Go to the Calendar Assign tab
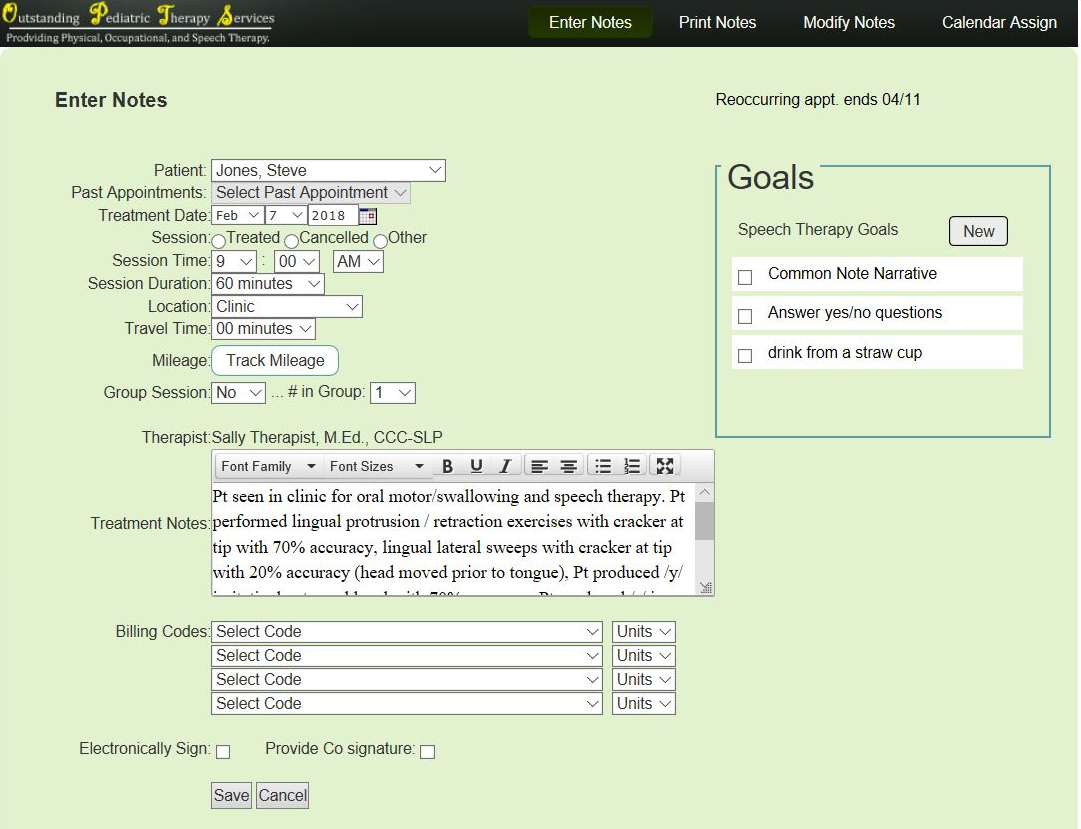Screen dimensions: 1081x829 [998, 22]
